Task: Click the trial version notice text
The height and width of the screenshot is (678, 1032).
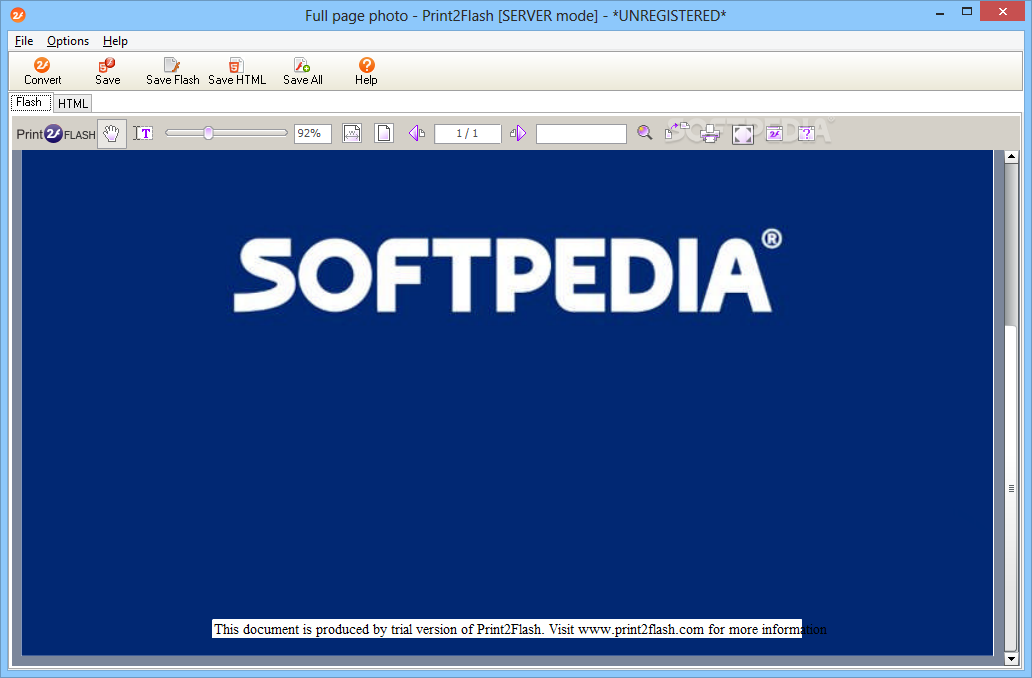Action: pos(520,629)
